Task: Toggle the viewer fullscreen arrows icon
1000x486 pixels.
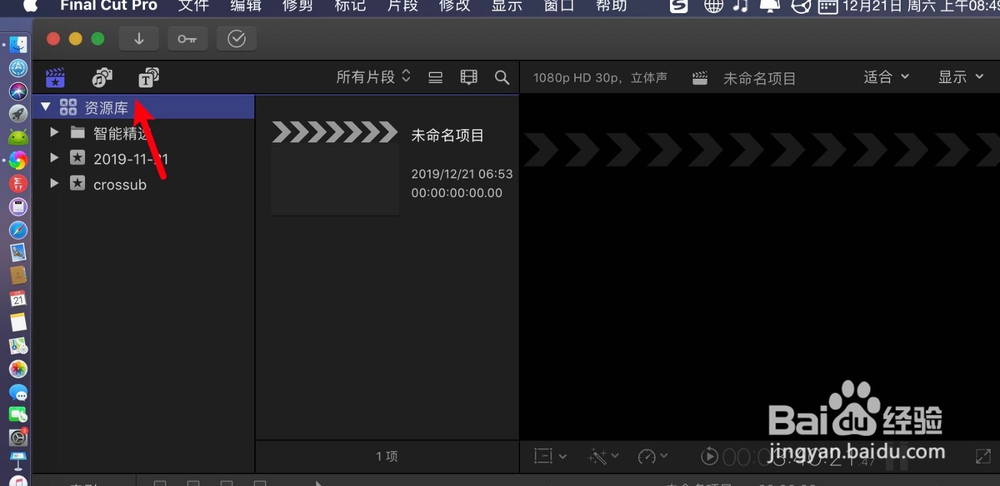Action: tap(982, 456)
